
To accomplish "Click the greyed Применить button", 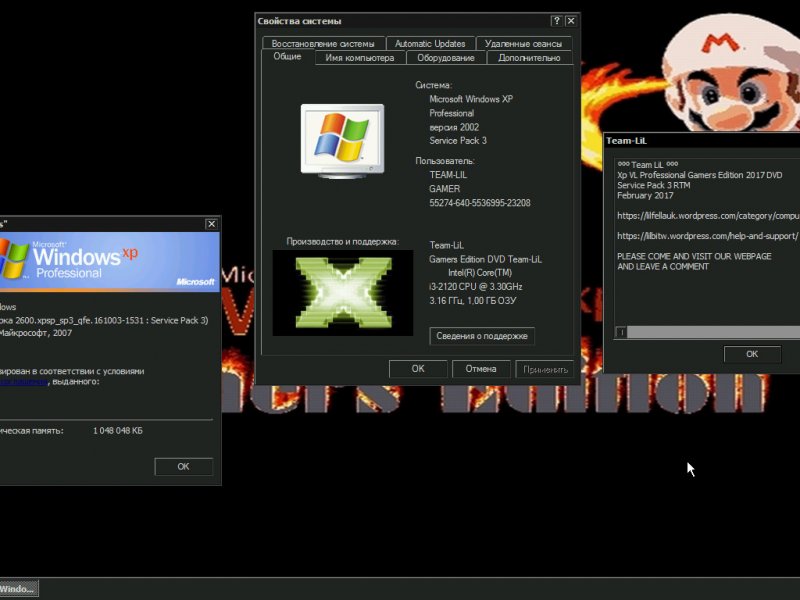I will click(x=545, y=369).
